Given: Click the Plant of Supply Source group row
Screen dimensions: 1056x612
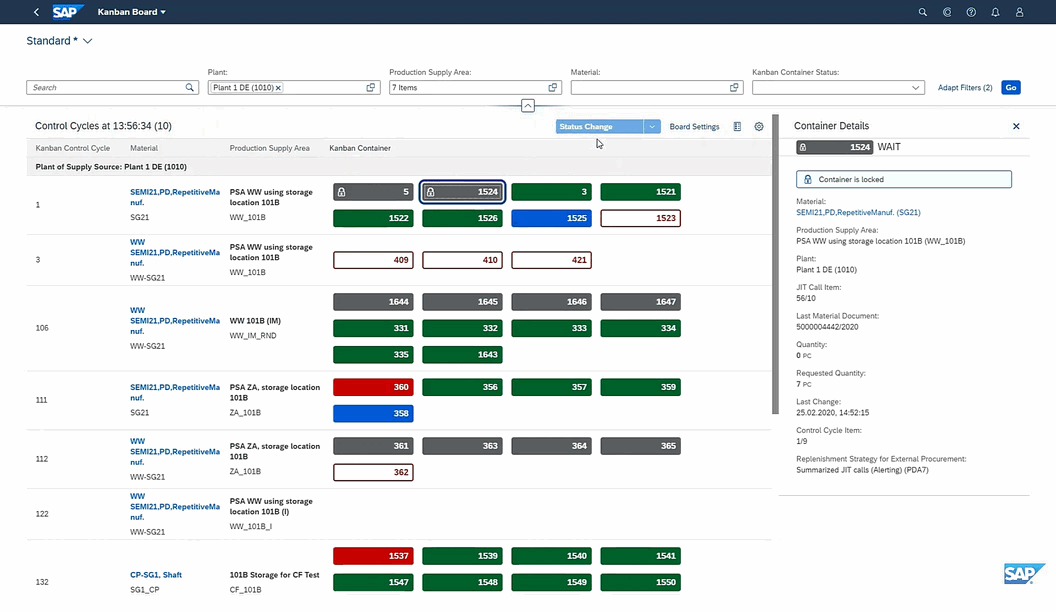Looking at the screenshot, I should pos(399,167).
